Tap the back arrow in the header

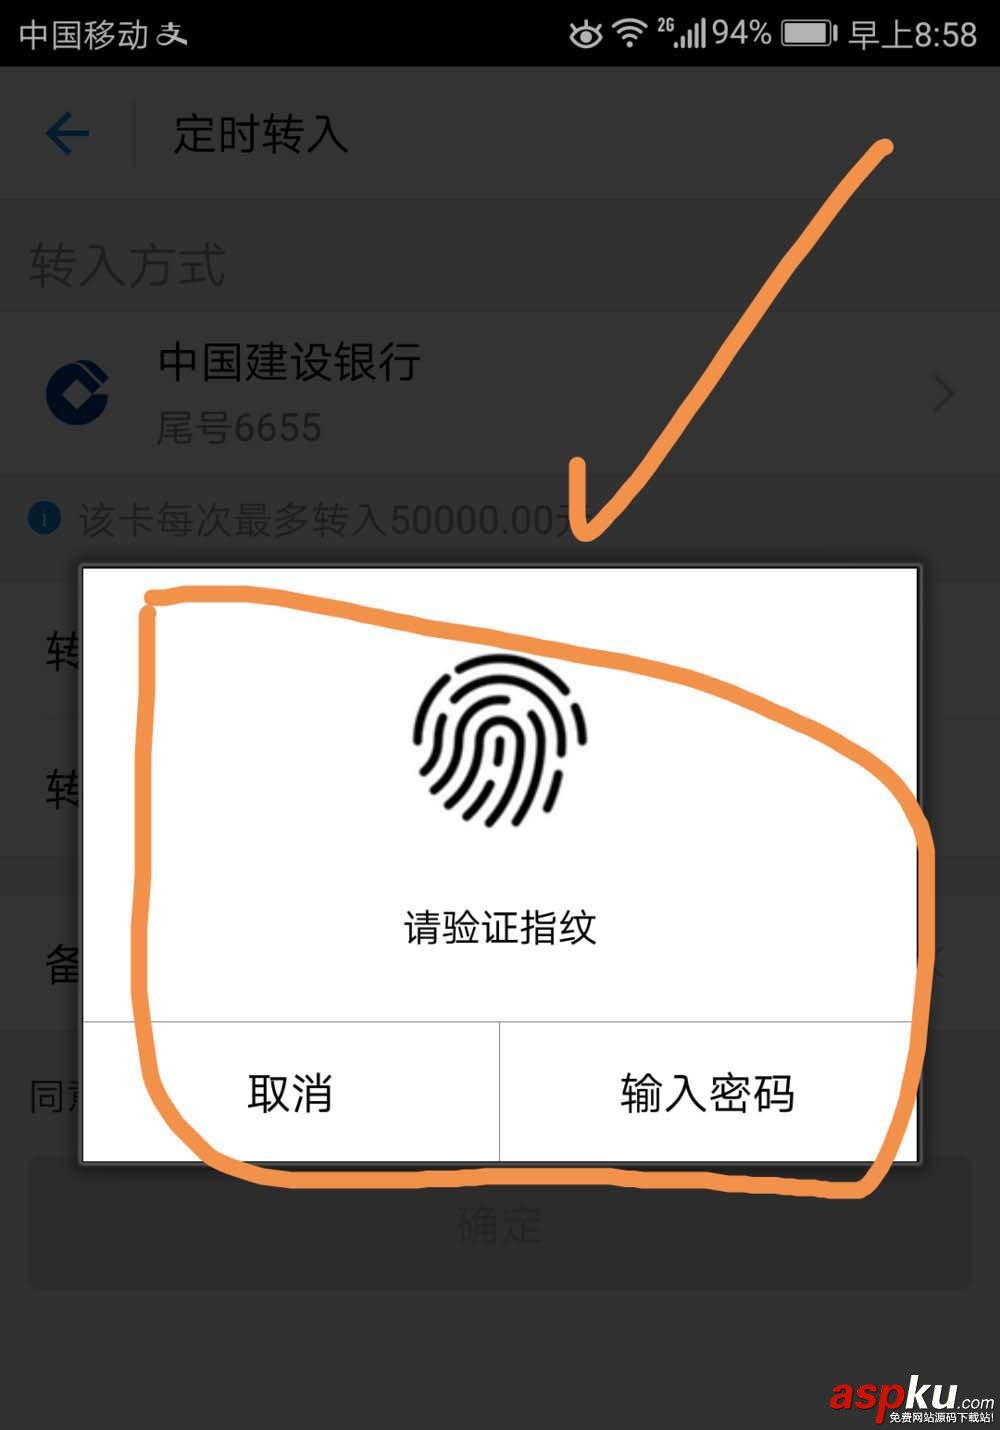point(68,133)
